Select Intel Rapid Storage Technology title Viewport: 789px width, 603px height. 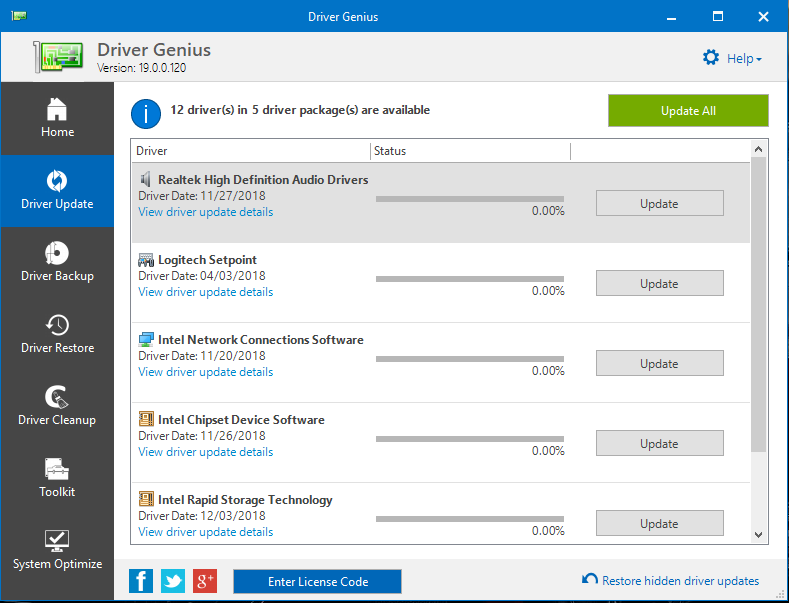245,500
